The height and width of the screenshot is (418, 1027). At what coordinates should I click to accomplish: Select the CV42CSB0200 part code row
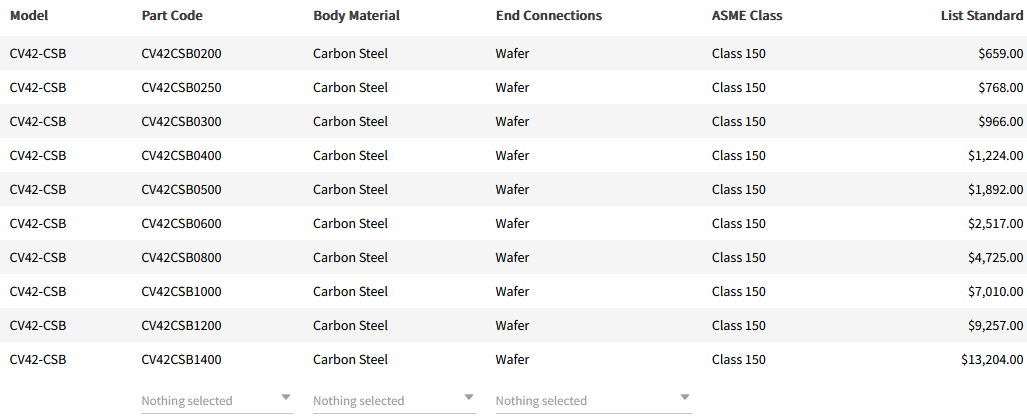(181, 53)
